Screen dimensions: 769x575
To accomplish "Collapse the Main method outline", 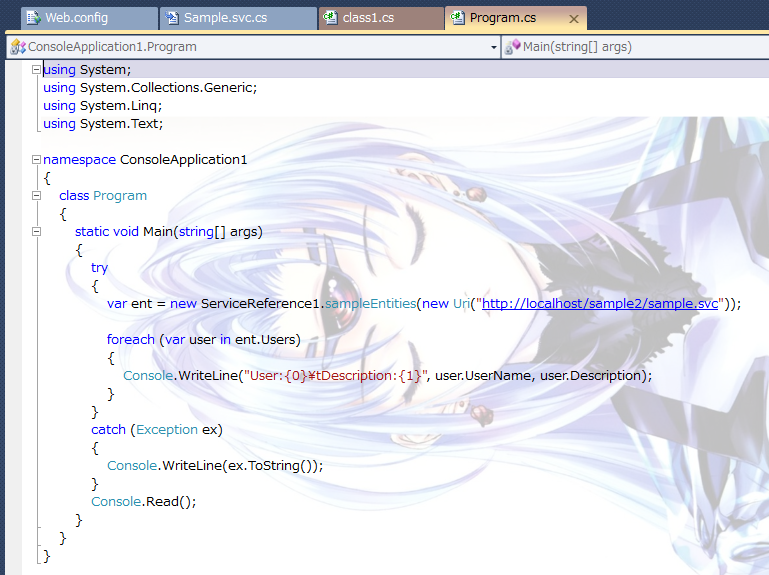I will tap(36, 231).
